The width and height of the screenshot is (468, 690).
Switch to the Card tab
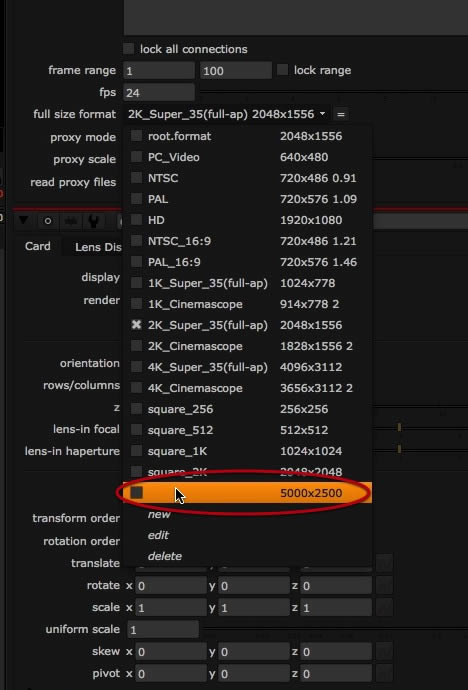pos(37,246)
